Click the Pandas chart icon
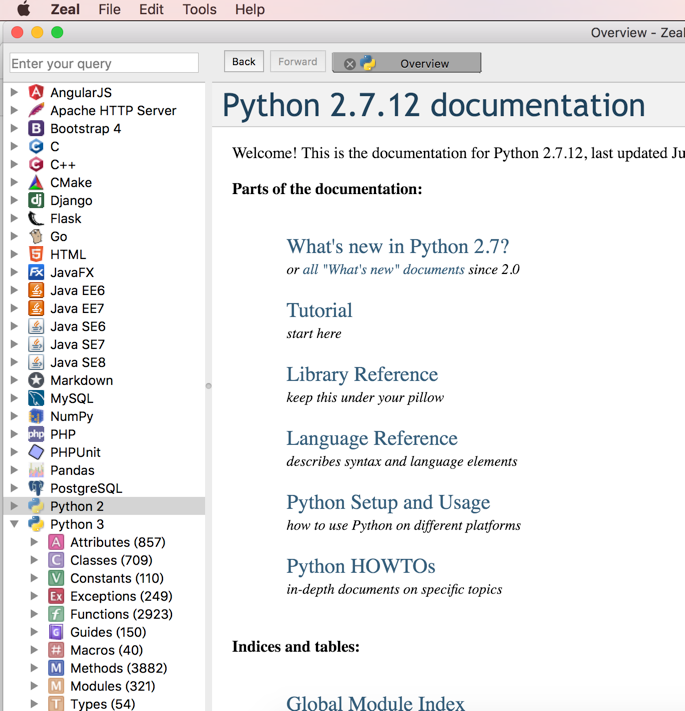Screen dimensions: 685x711 pyautogui.click(x=36, y=470)
